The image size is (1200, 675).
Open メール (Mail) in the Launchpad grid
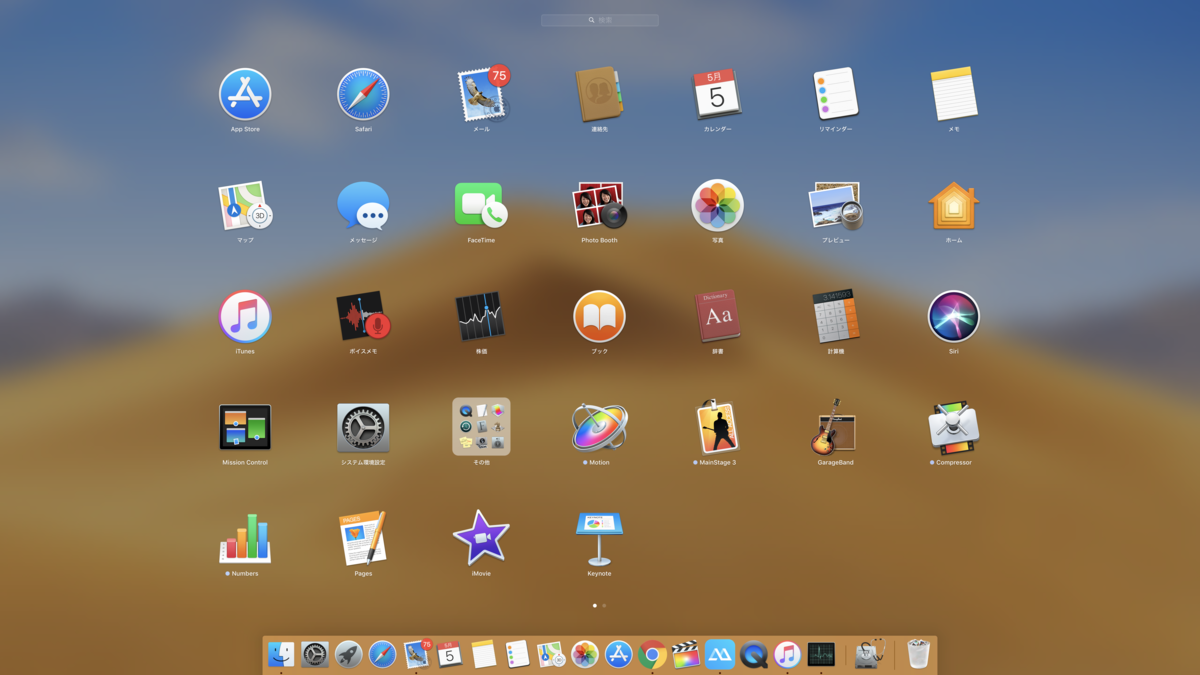[x=481, y=94]
